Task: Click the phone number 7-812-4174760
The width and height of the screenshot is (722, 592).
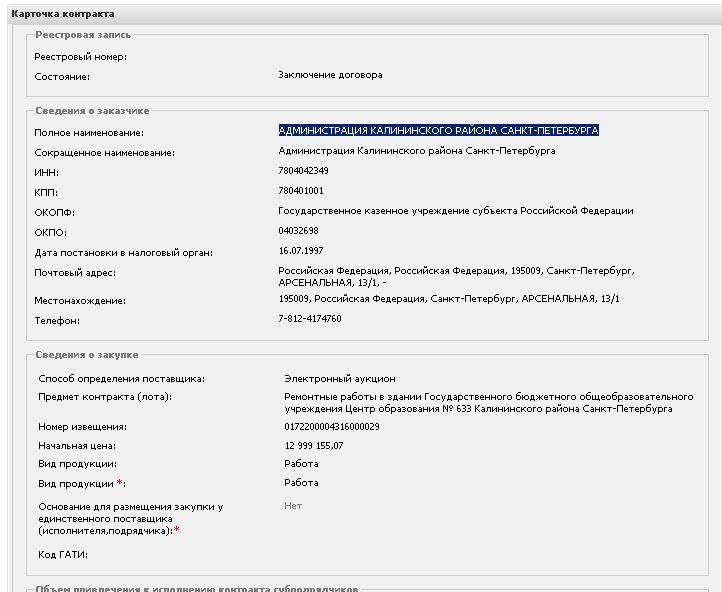Action: [309, 319]
